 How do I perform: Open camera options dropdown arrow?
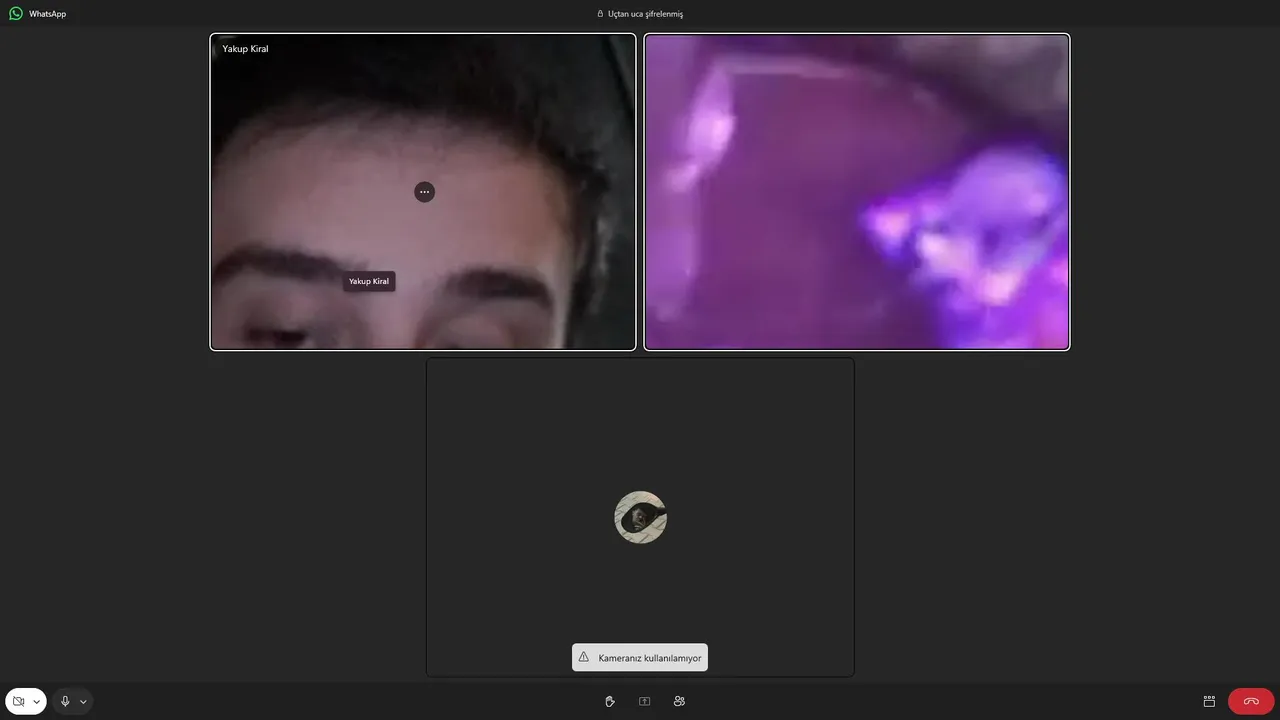(x=37, y=701)
